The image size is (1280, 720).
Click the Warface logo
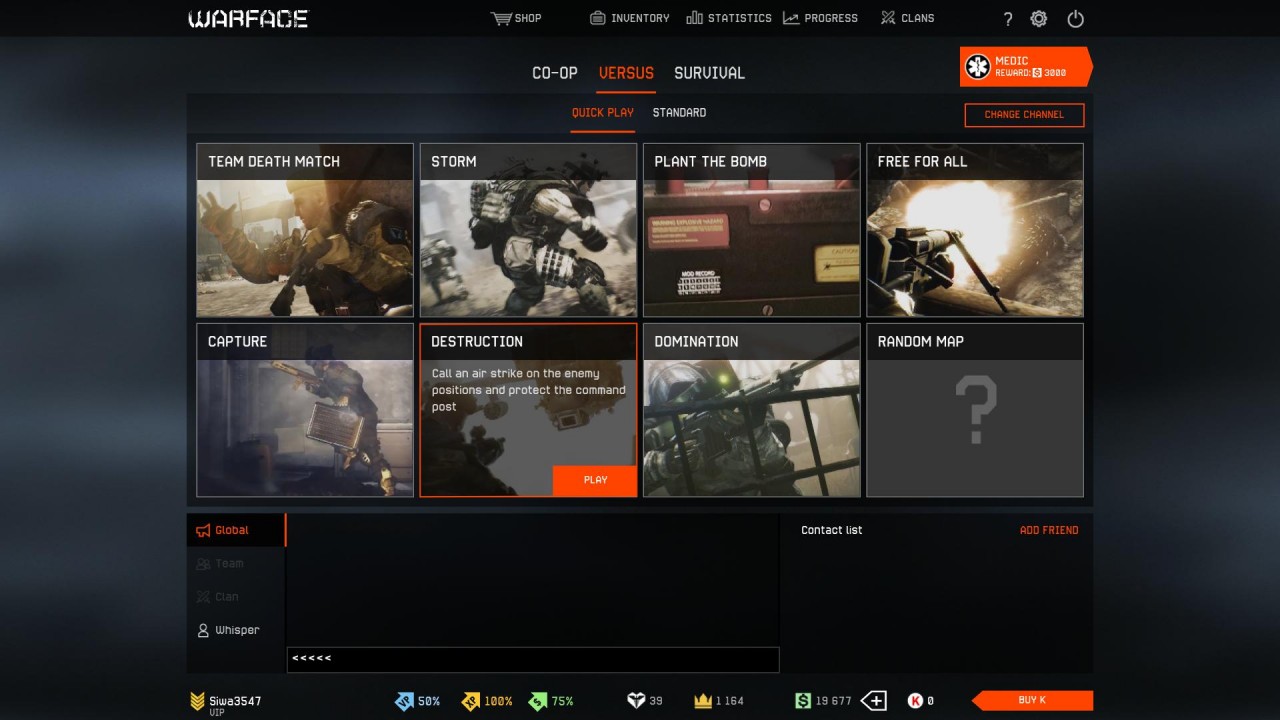[x=248, y=19]
